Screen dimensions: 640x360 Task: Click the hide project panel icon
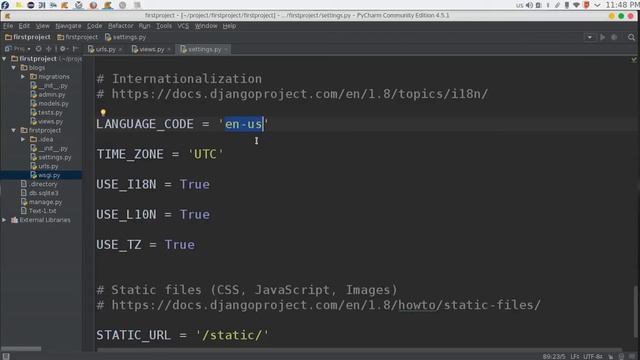[x=75, y=49]
